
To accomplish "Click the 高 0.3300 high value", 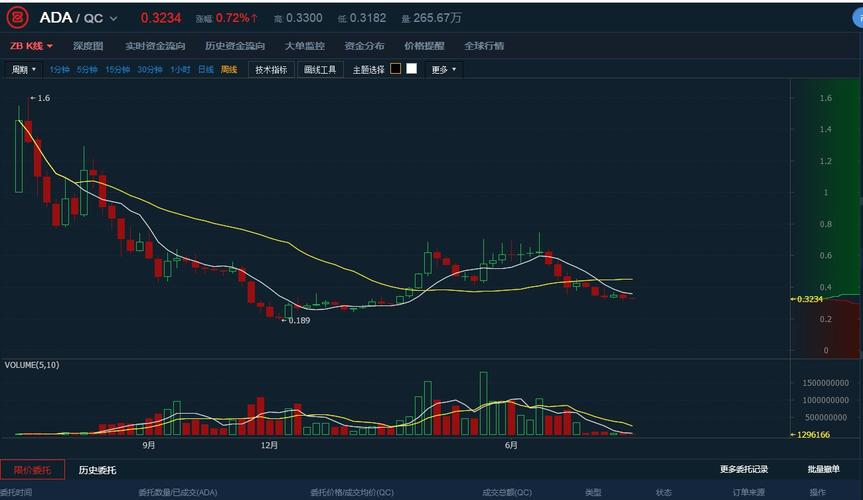I will point(298,18).
